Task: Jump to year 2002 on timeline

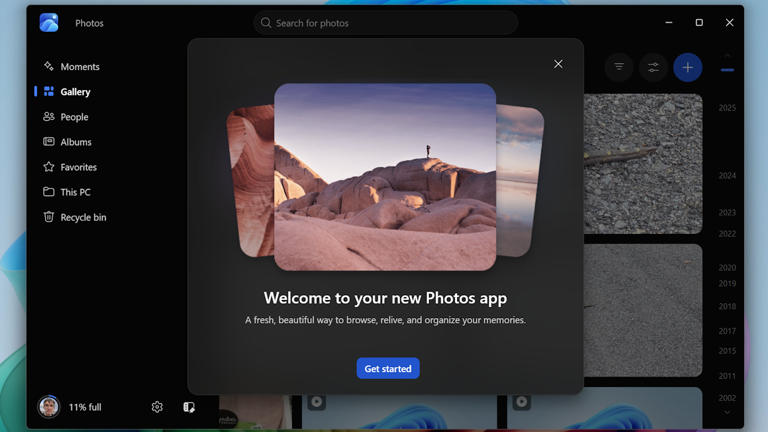Action: (727, 398)
